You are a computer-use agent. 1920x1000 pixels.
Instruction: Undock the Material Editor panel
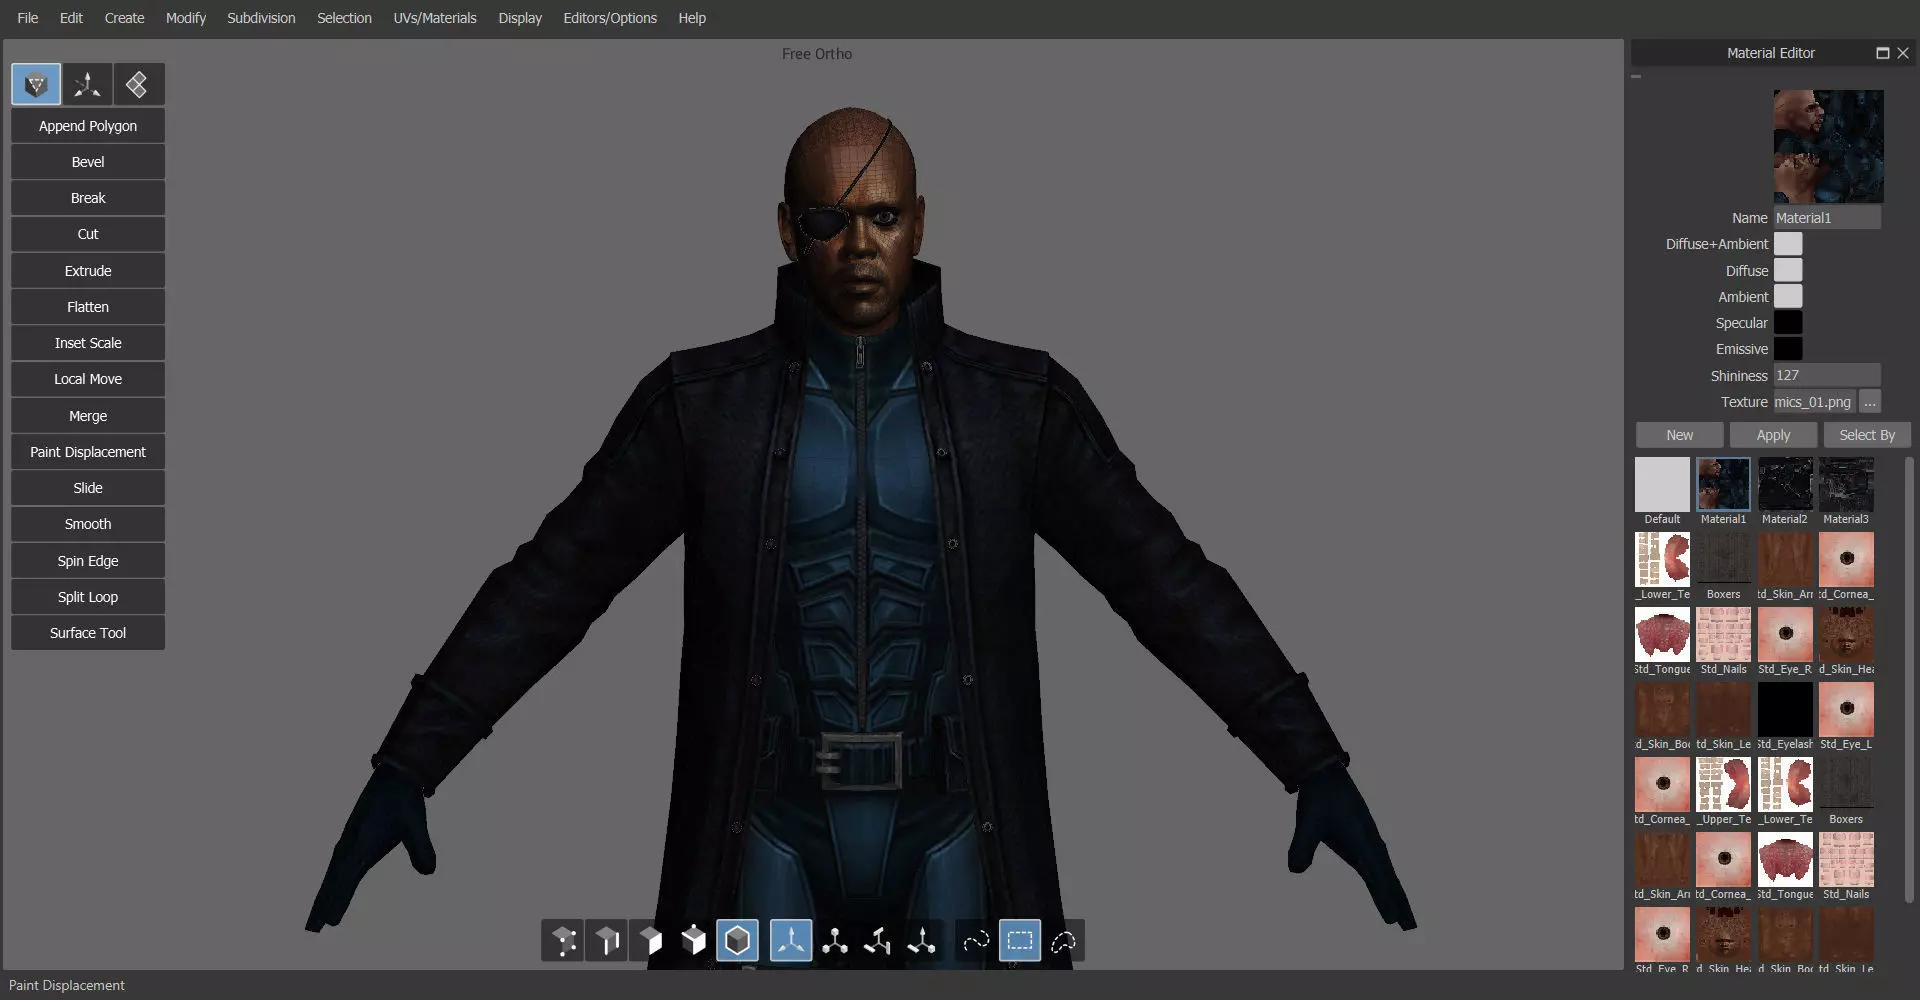point(1882,53)
